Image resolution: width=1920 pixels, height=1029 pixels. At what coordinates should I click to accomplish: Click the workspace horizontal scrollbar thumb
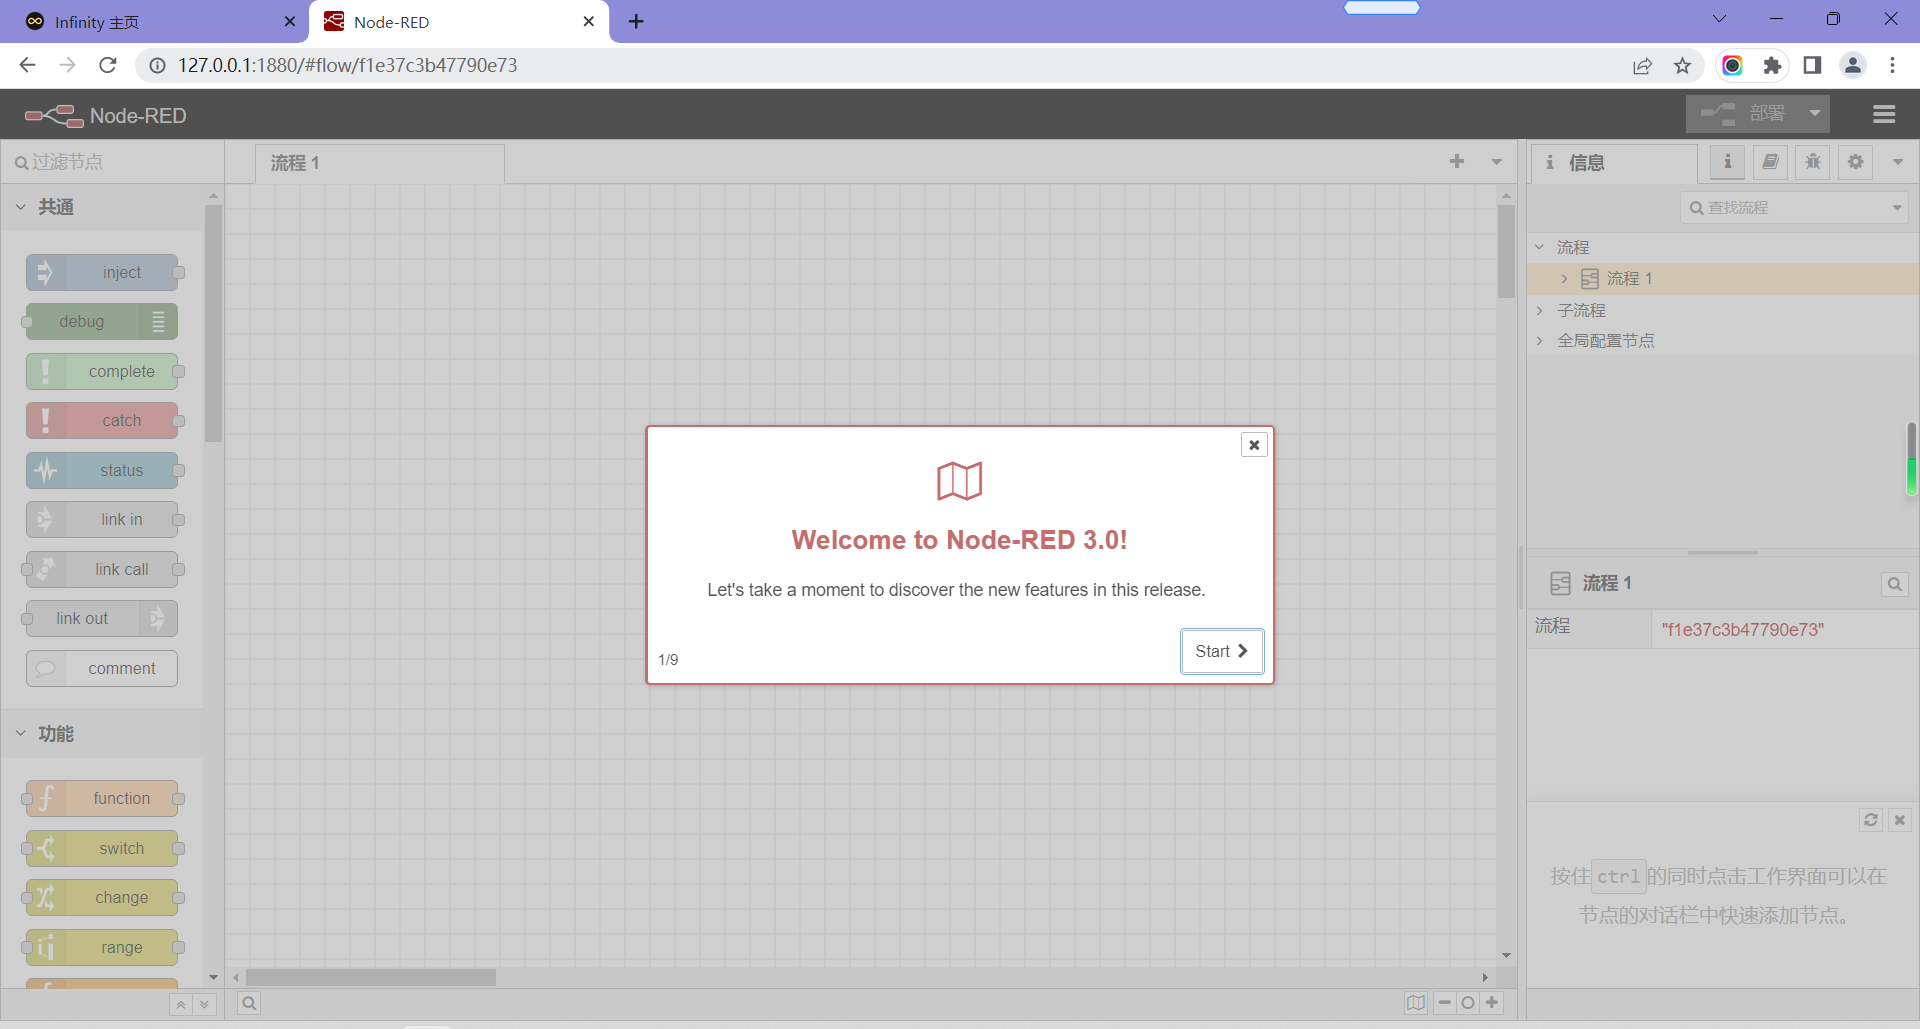point(371,977)
